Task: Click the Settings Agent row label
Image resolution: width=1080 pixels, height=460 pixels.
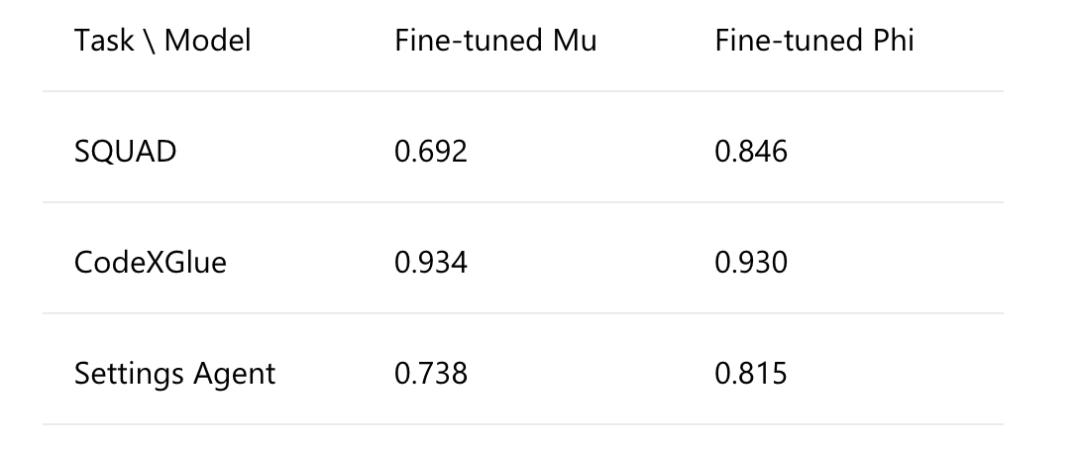Action: tap(174, 374)
